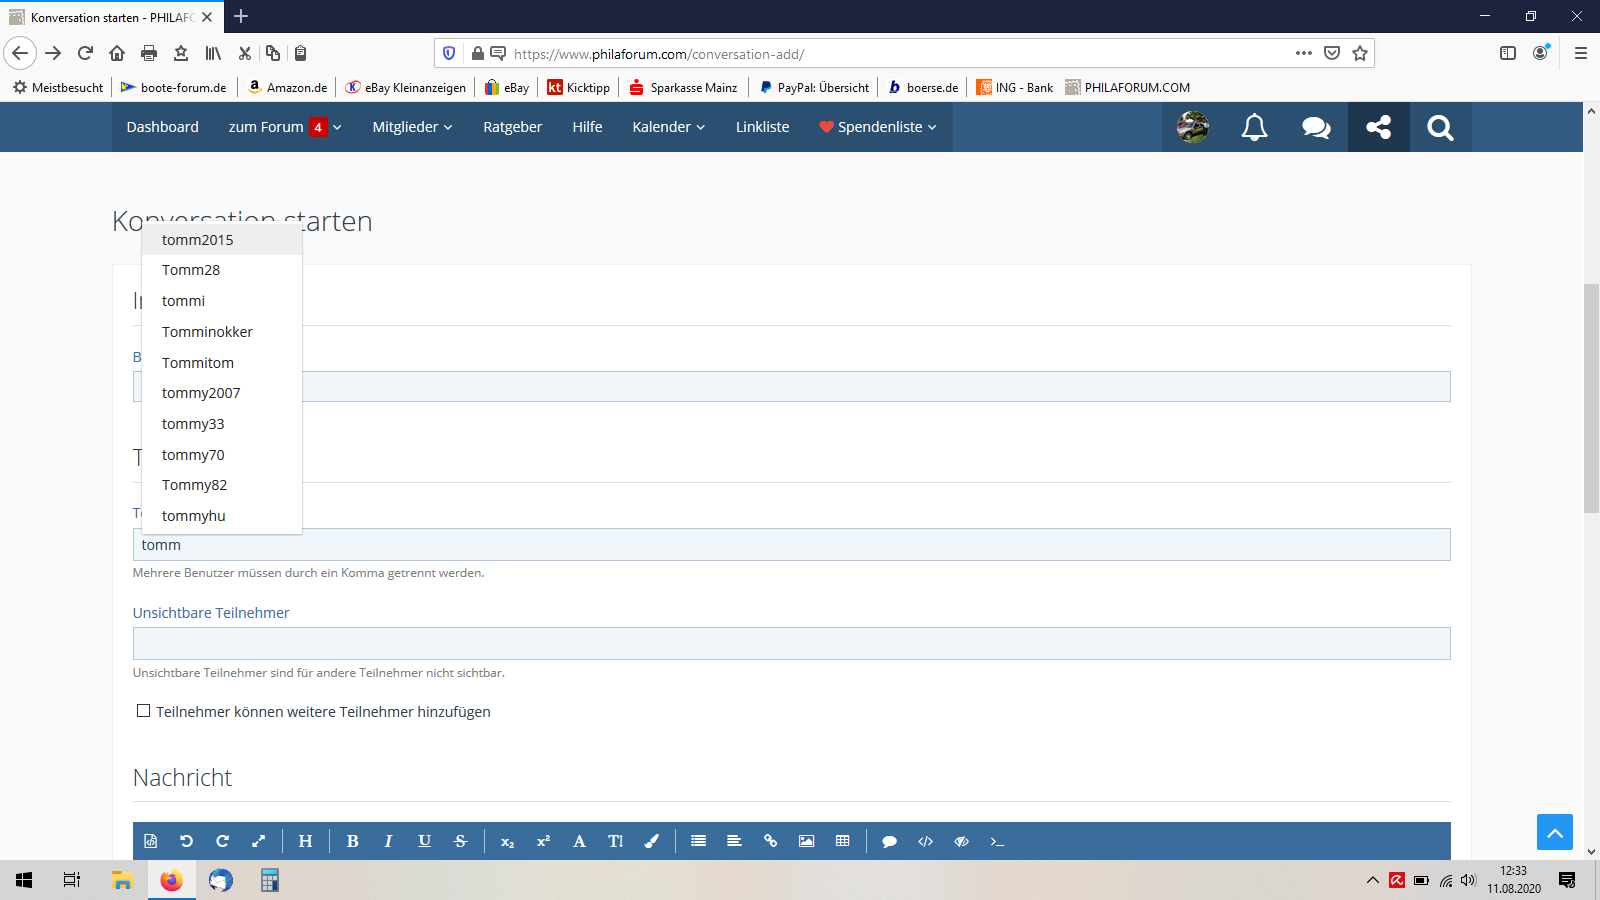Toggle bold formatting in editor toolbar

[x=352, y=841]
